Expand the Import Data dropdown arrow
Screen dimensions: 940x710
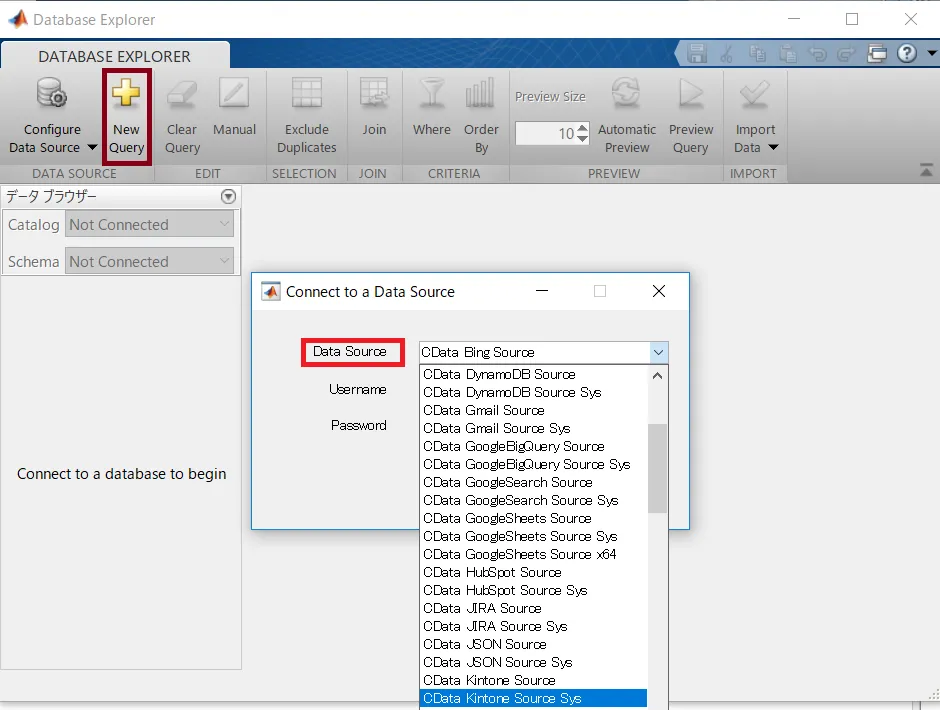click(774, 147)
